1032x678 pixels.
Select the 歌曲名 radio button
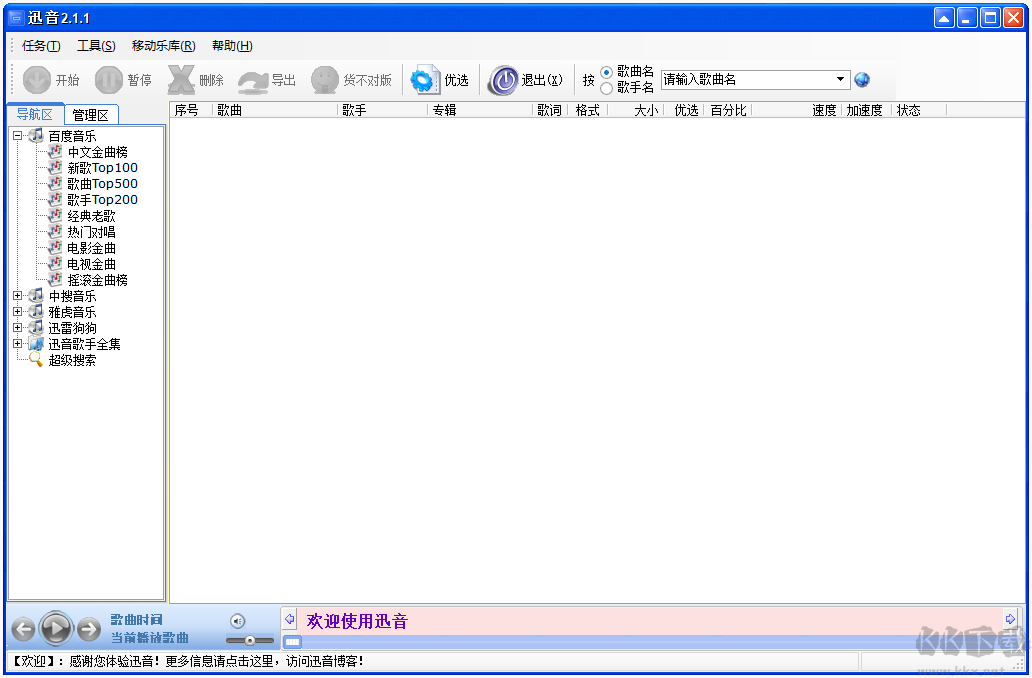(x=607, y=70)
